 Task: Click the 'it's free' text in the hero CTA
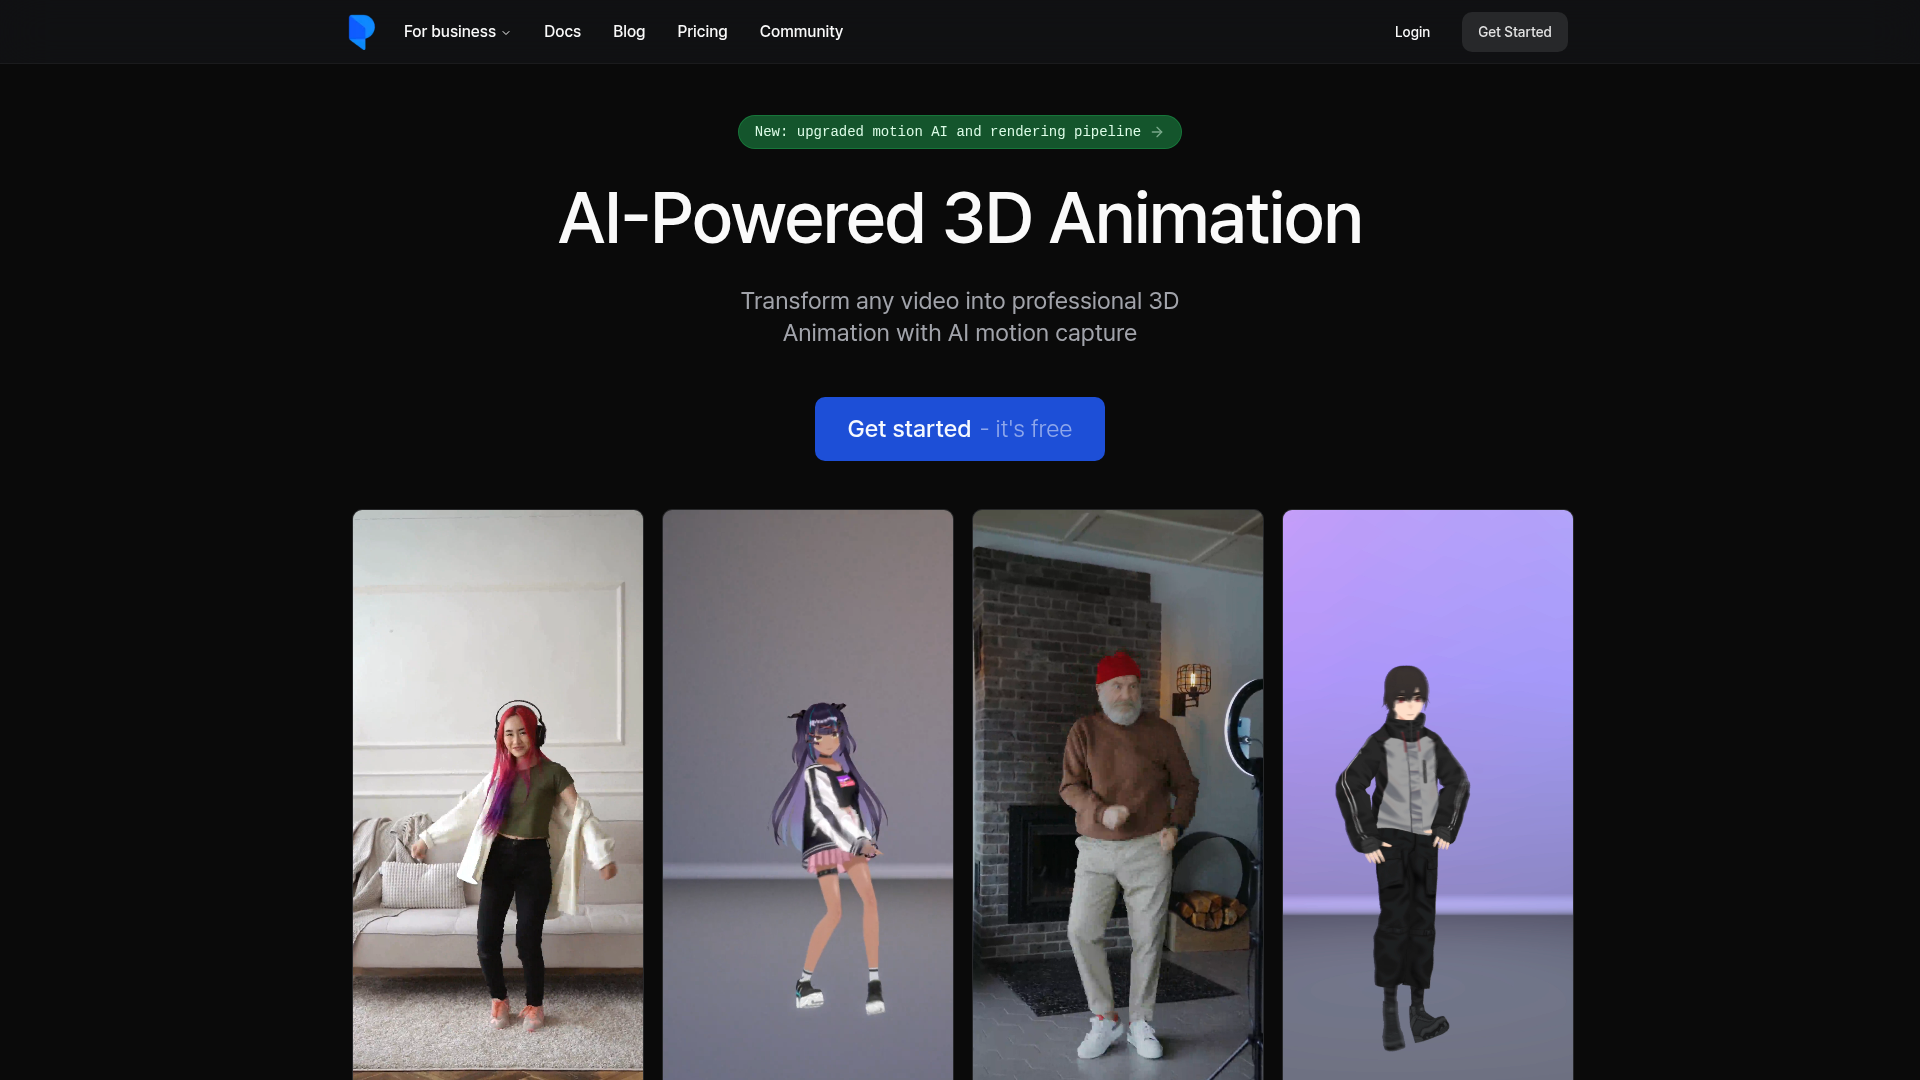pos(1031,428)
